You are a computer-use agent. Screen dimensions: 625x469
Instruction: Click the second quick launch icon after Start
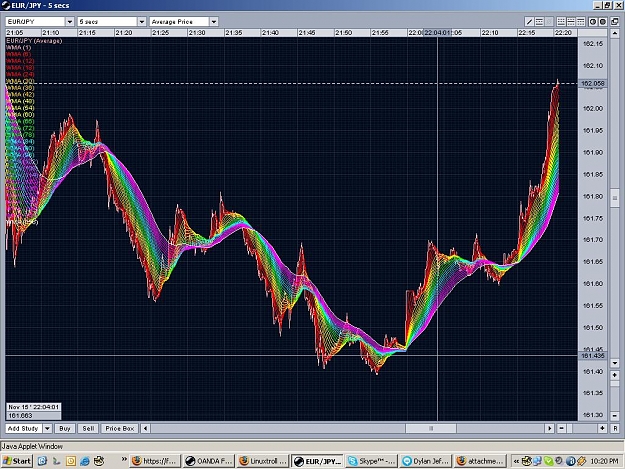coord(57,461)
